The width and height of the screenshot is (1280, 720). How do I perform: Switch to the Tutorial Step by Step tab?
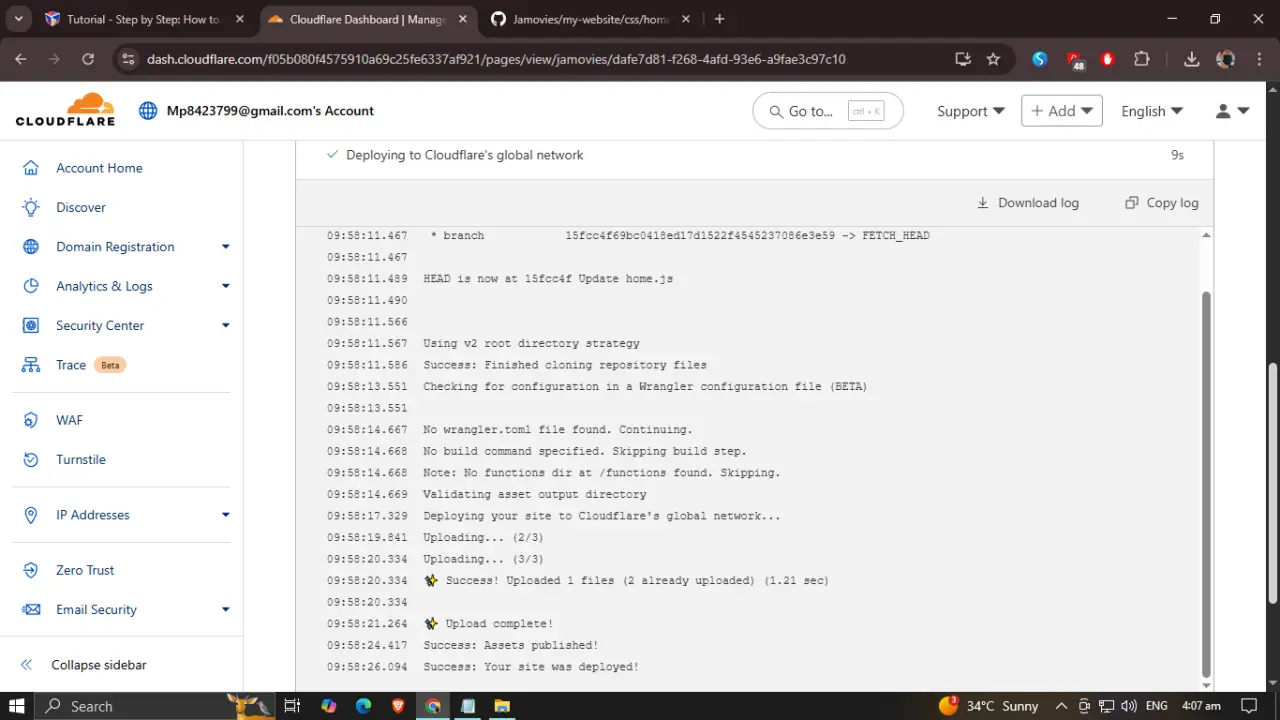pyautogui.click(x=145, y=19)
